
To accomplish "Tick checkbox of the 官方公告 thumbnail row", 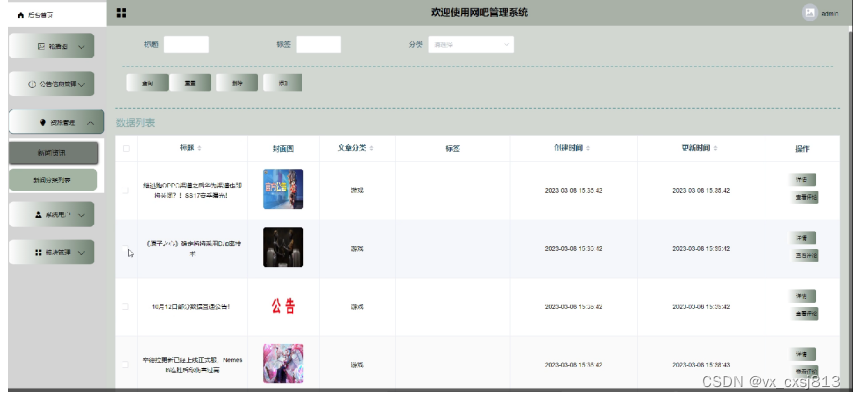I will (125, 190).
